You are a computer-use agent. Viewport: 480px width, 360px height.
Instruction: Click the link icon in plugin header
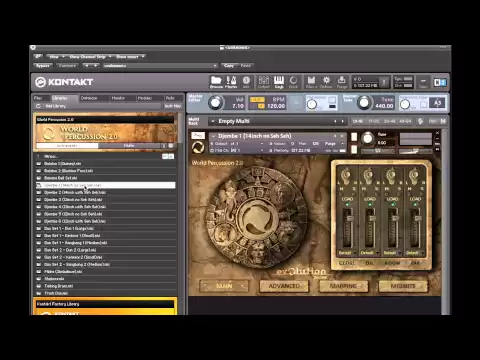point(38,57)
